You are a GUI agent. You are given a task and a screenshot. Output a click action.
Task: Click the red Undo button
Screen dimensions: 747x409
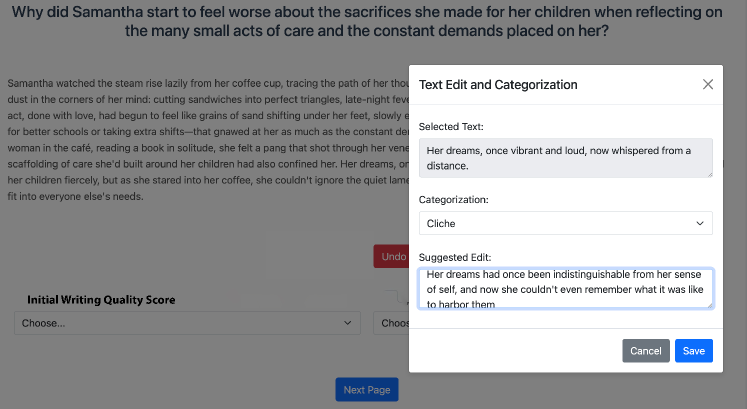(x=391, y=257)
